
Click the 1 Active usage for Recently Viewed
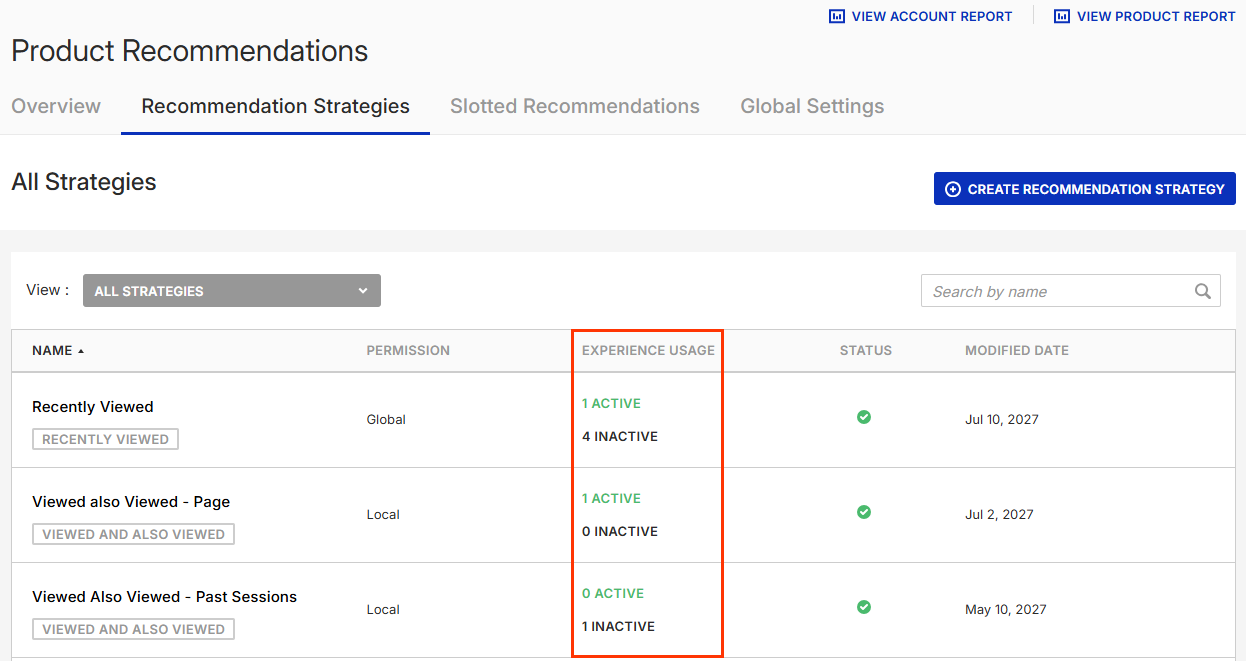click(x=611, y=404)
